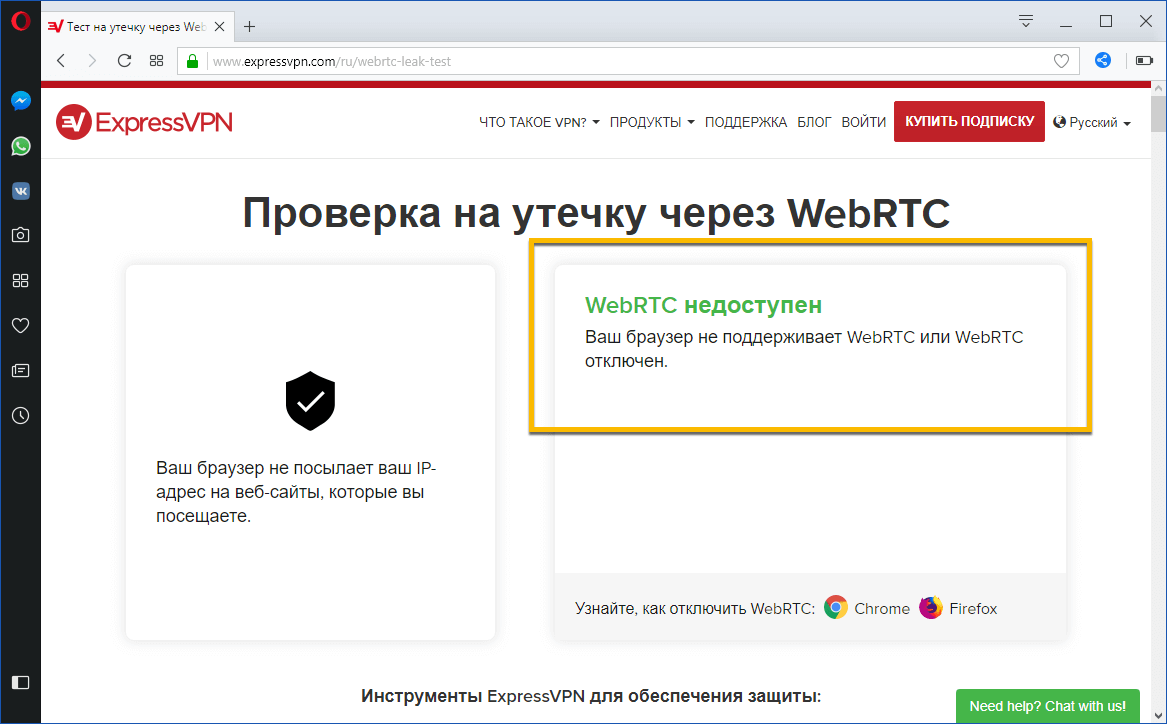1167x724 pixels.
Task: Select the VK messenger sidebar icon
Action: click(20, 190)
